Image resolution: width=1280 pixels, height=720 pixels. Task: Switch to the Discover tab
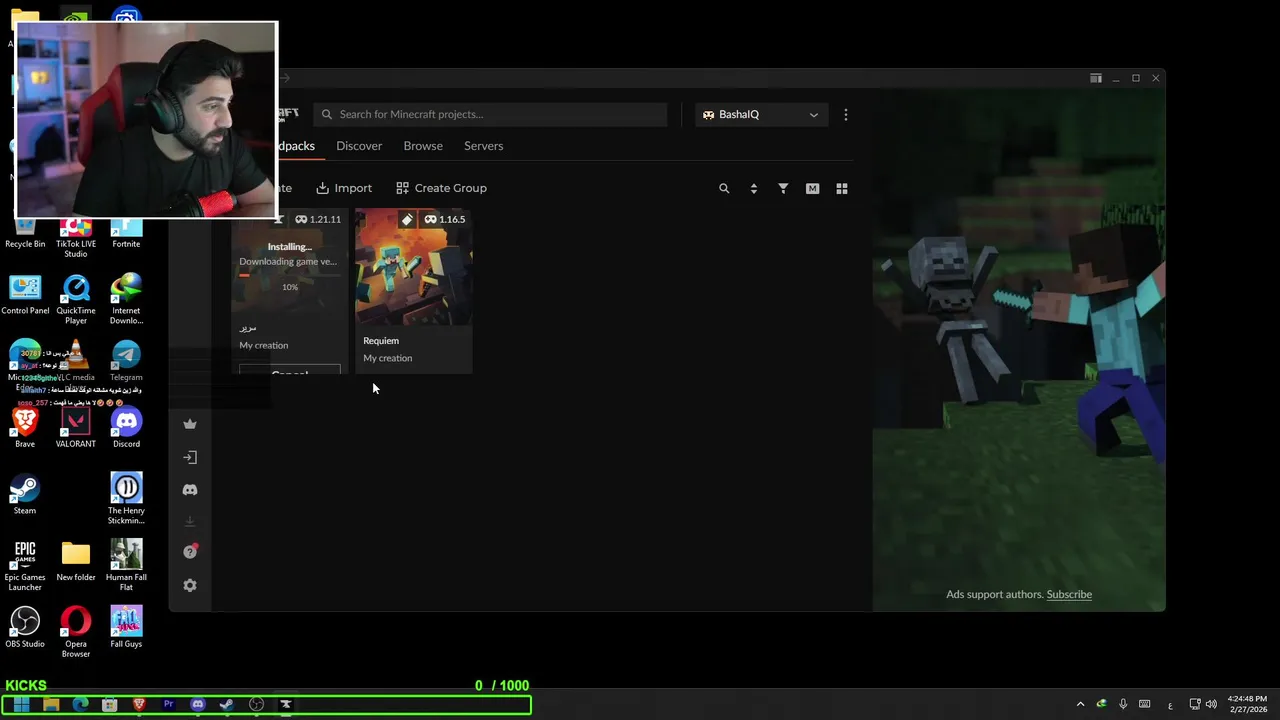click(x=359, y=146)
